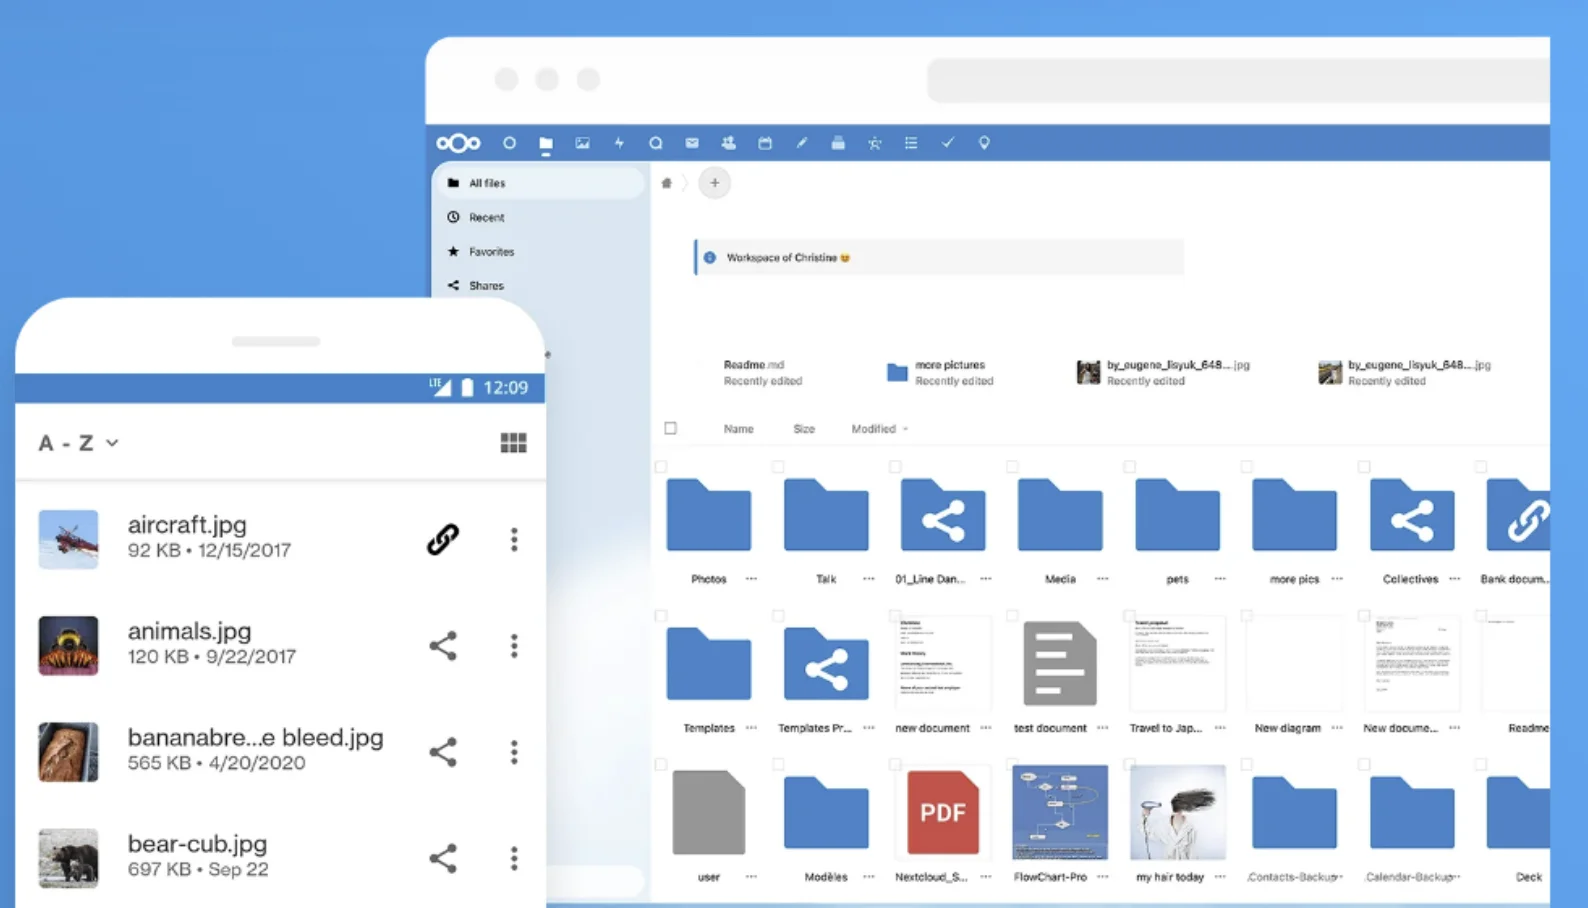The width and height of the screenshot is (1588, 908).
Task: Open the Activity lightning bolt icon
Action: 619,143
